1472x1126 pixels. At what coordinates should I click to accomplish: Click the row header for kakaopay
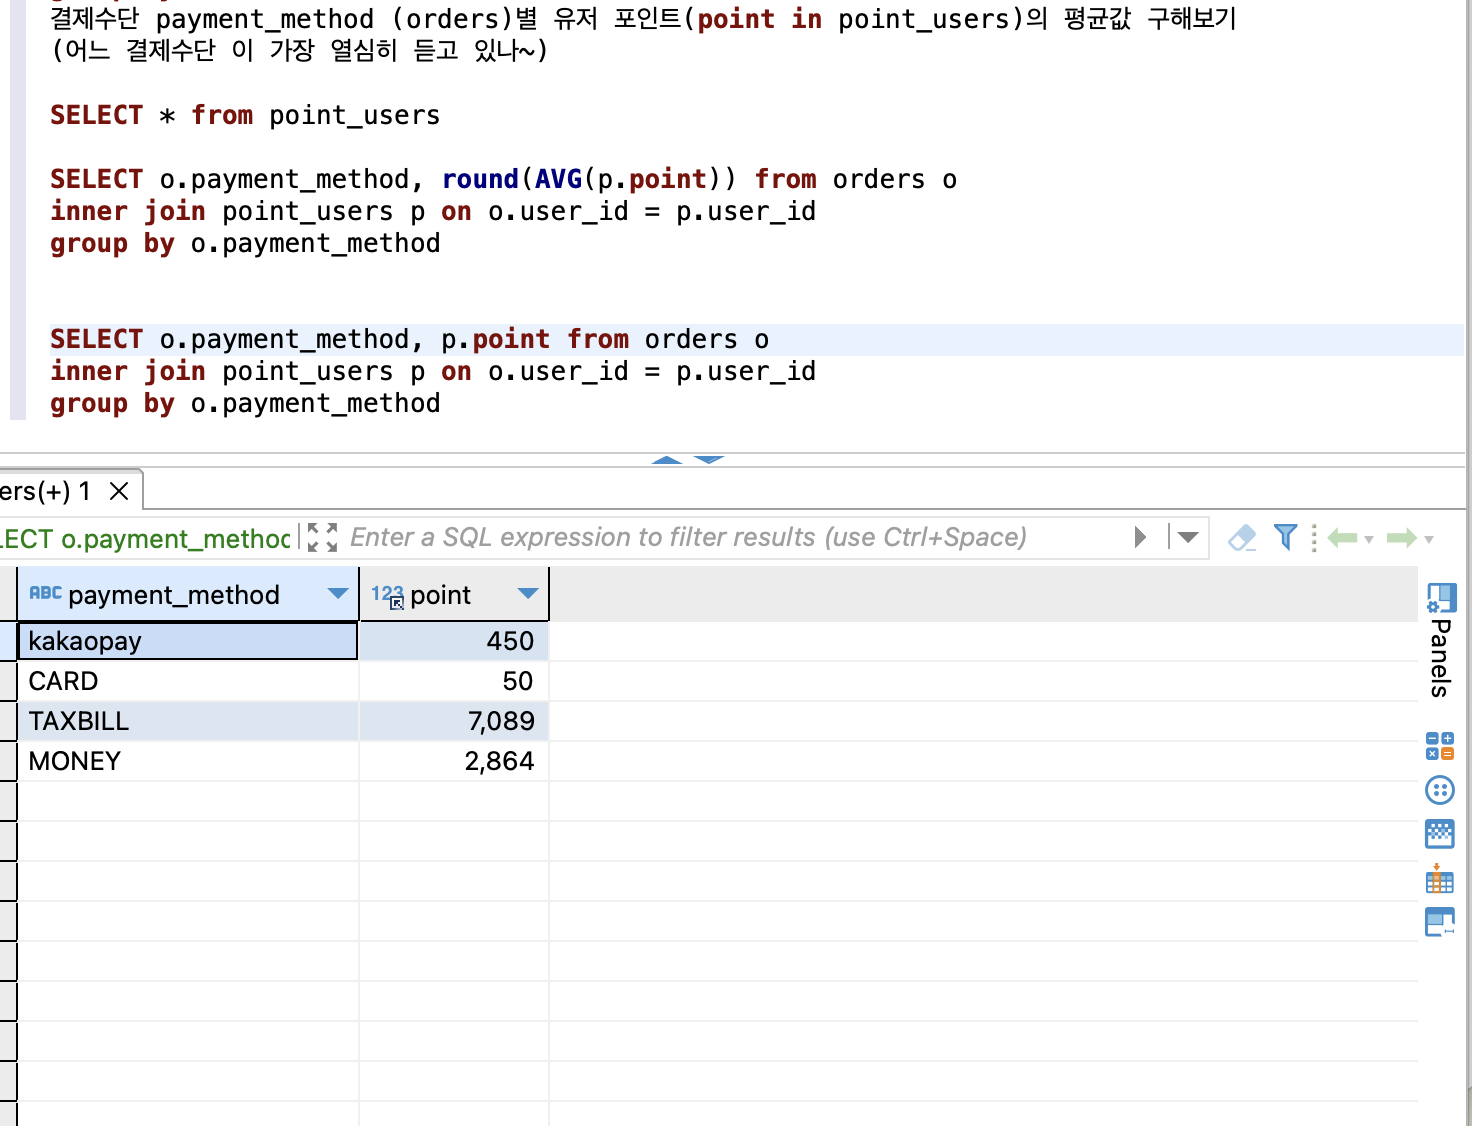pyautogui.click(x=8, y=641)
